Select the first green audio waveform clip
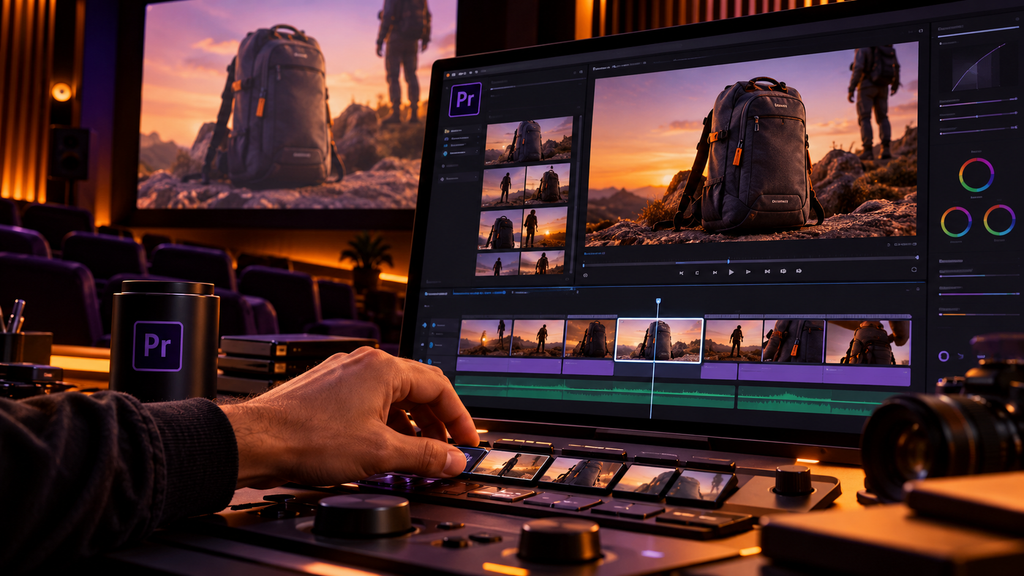Screen dimensions: 1024x576 594,392
